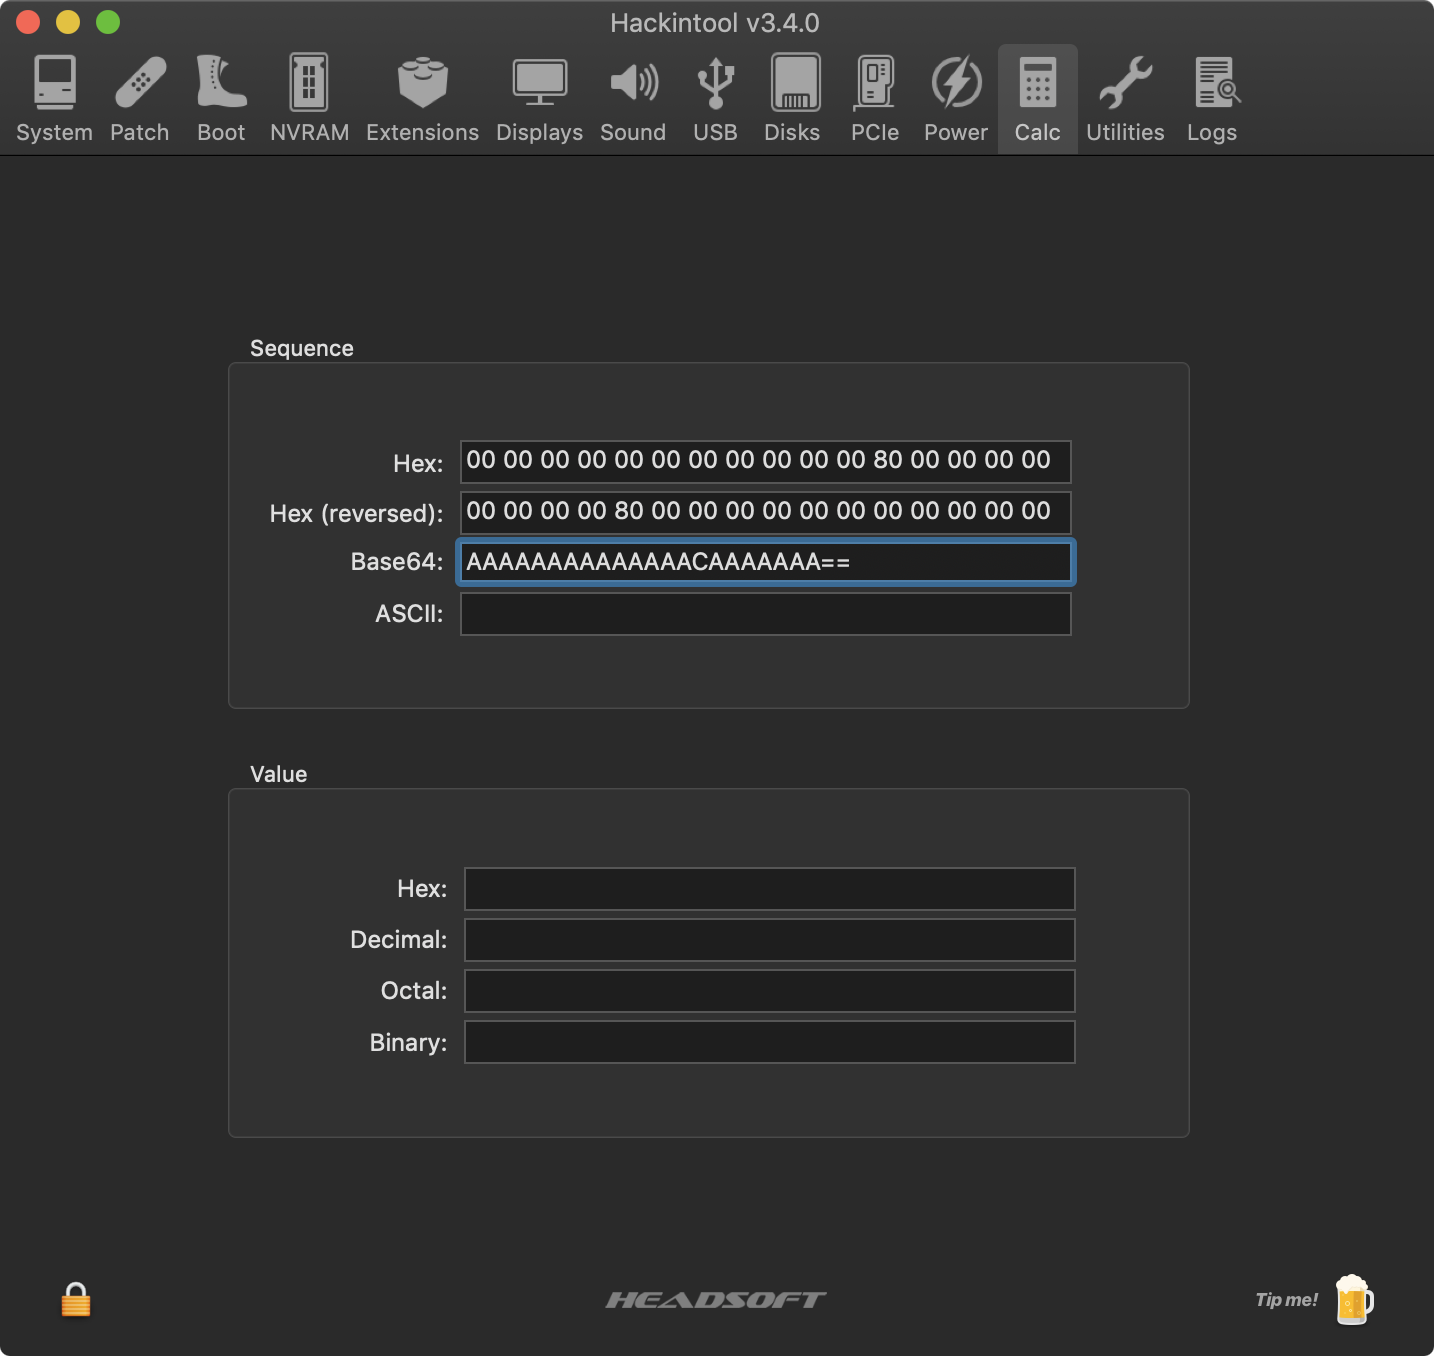This screenshot has width=1434, height=1356.
Task: Click the Hex (reversed): label
Action: coord(357,513)
